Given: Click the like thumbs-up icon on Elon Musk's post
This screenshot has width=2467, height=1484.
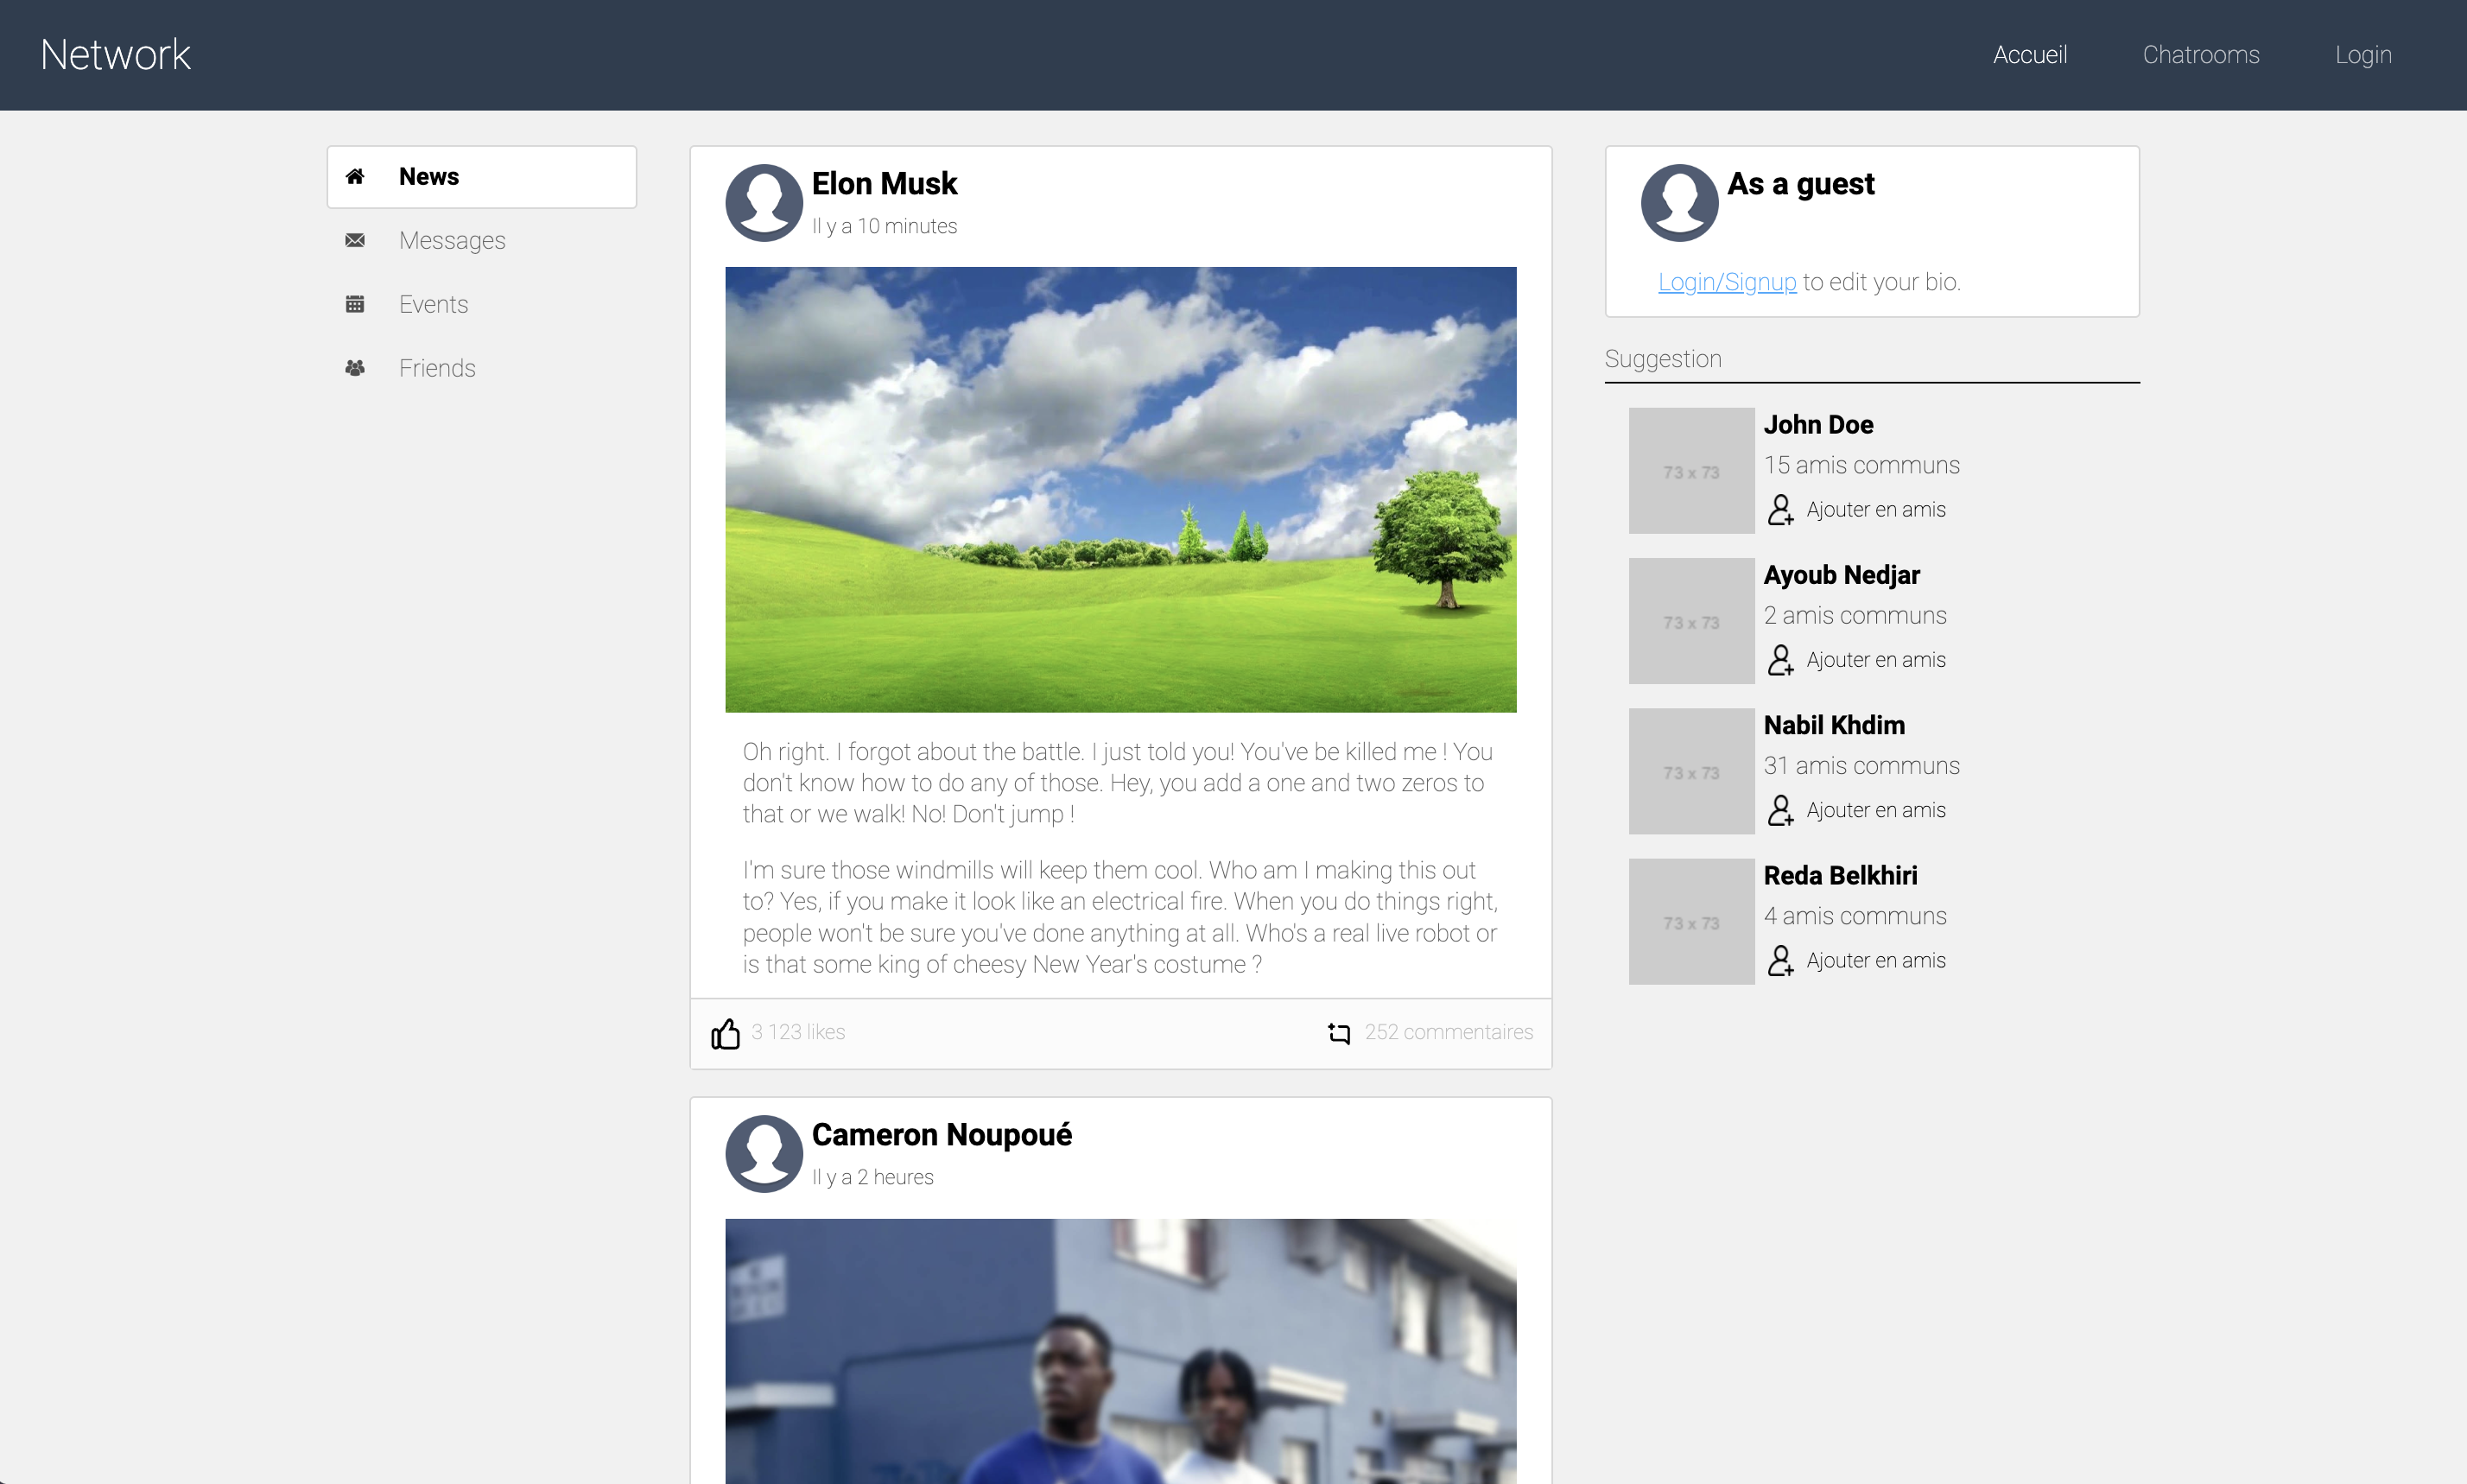Looking at the screenshot, I should coord(724,1031).
